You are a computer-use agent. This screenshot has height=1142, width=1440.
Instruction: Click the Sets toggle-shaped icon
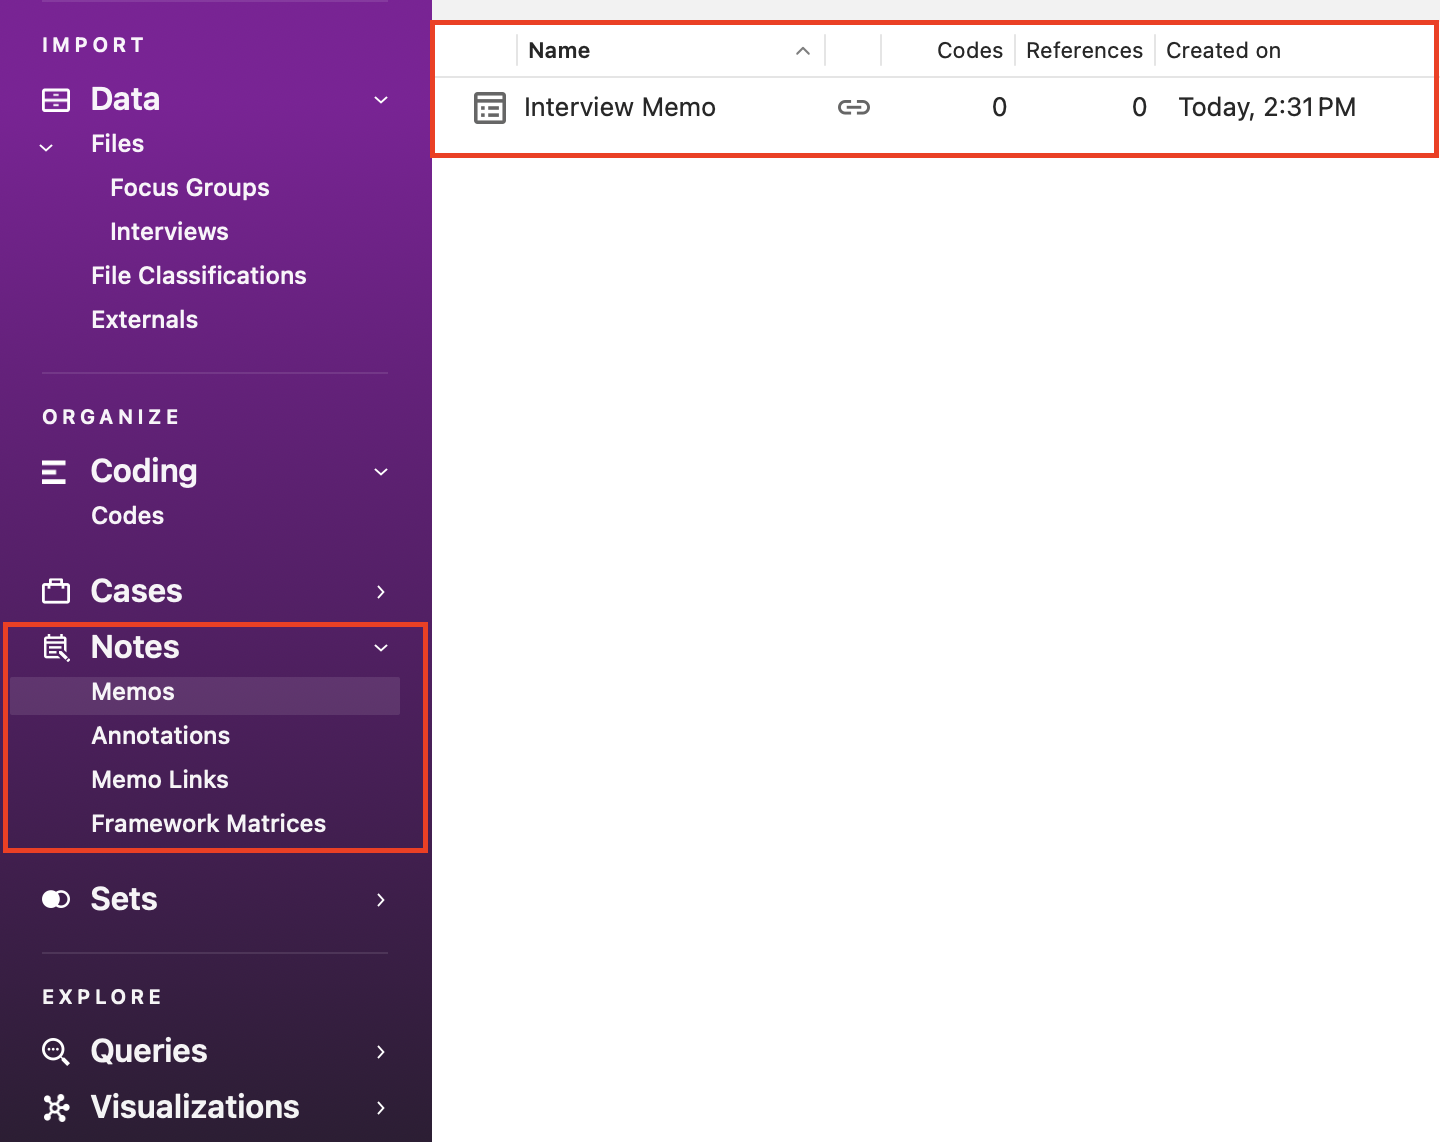[x=56, y=899]
